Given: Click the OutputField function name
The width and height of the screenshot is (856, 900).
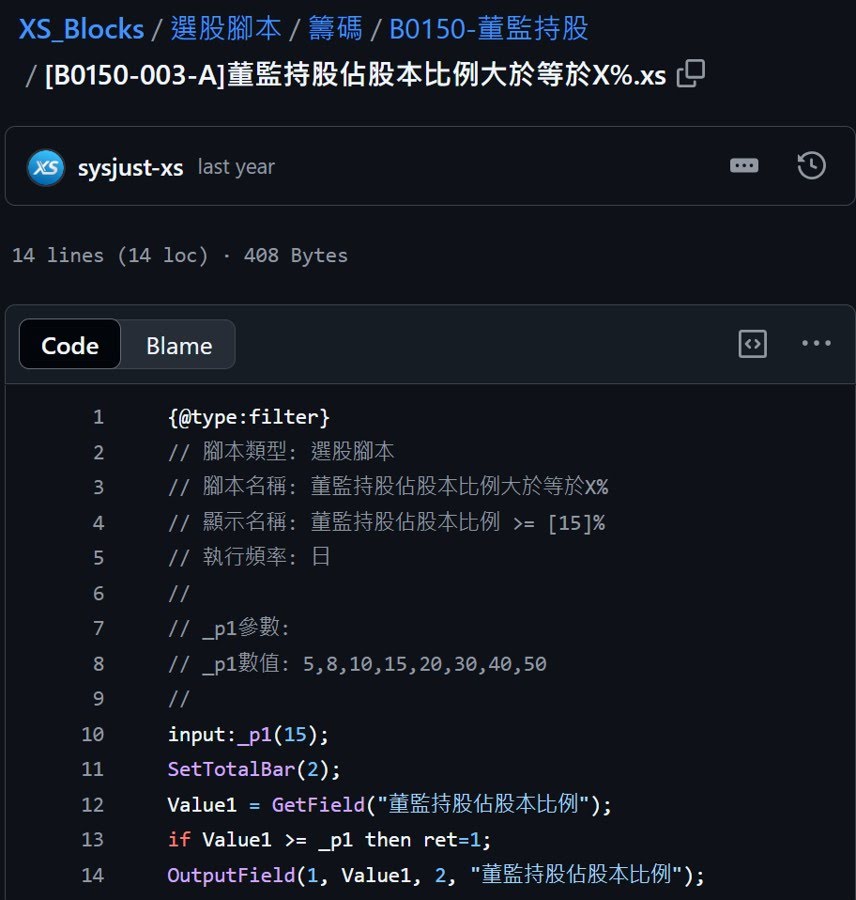Looking at the screenshot, I should [x=231, y=875].
